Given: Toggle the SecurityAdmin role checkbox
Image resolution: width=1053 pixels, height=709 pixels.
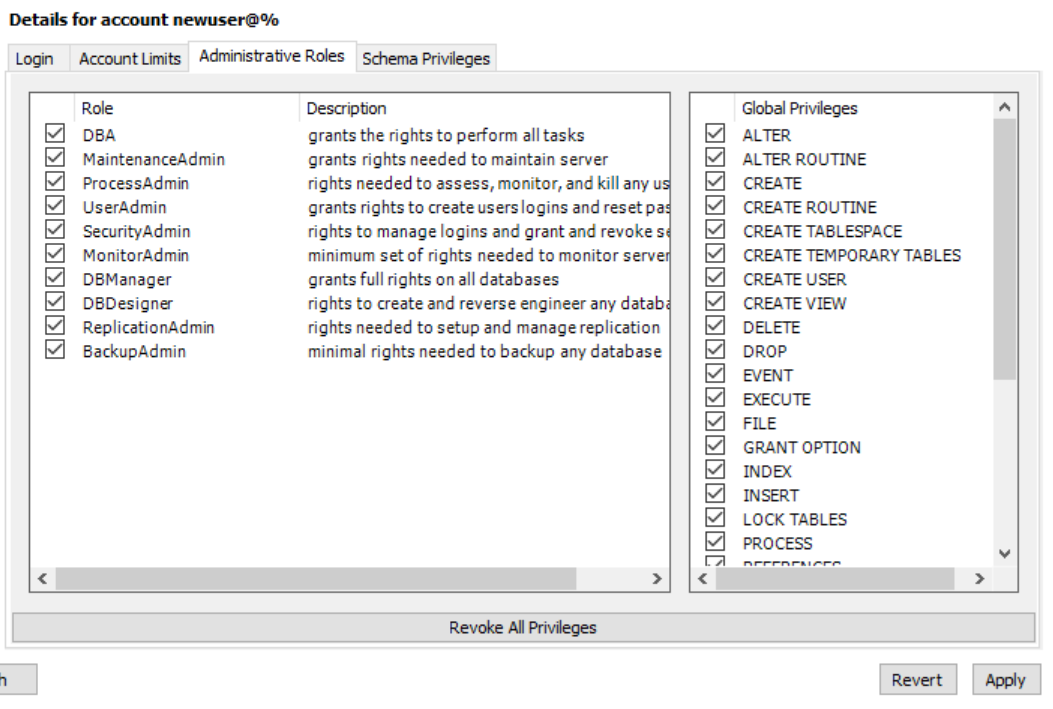Looking at the screenshot, I should tap(55, 230).
